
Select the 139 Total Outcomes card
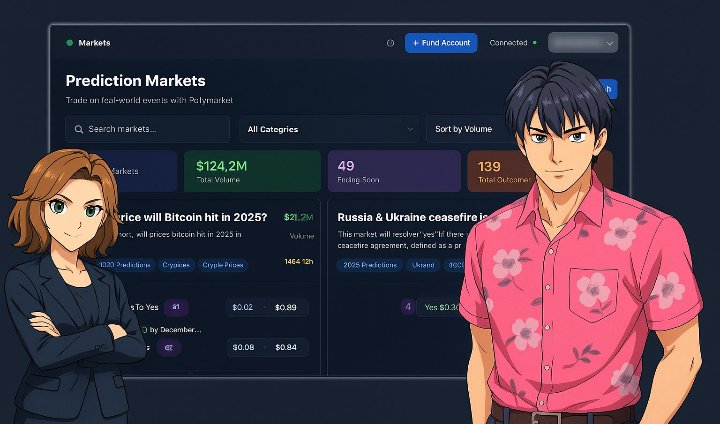point(501,171)
